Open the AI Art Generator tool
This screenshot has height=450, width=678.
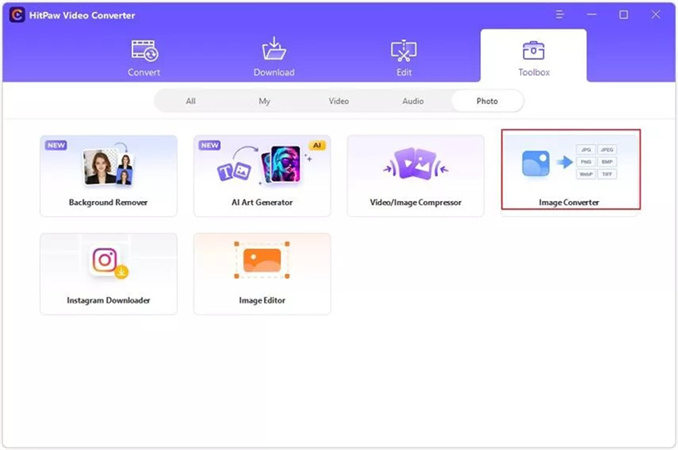coord(262,176)
